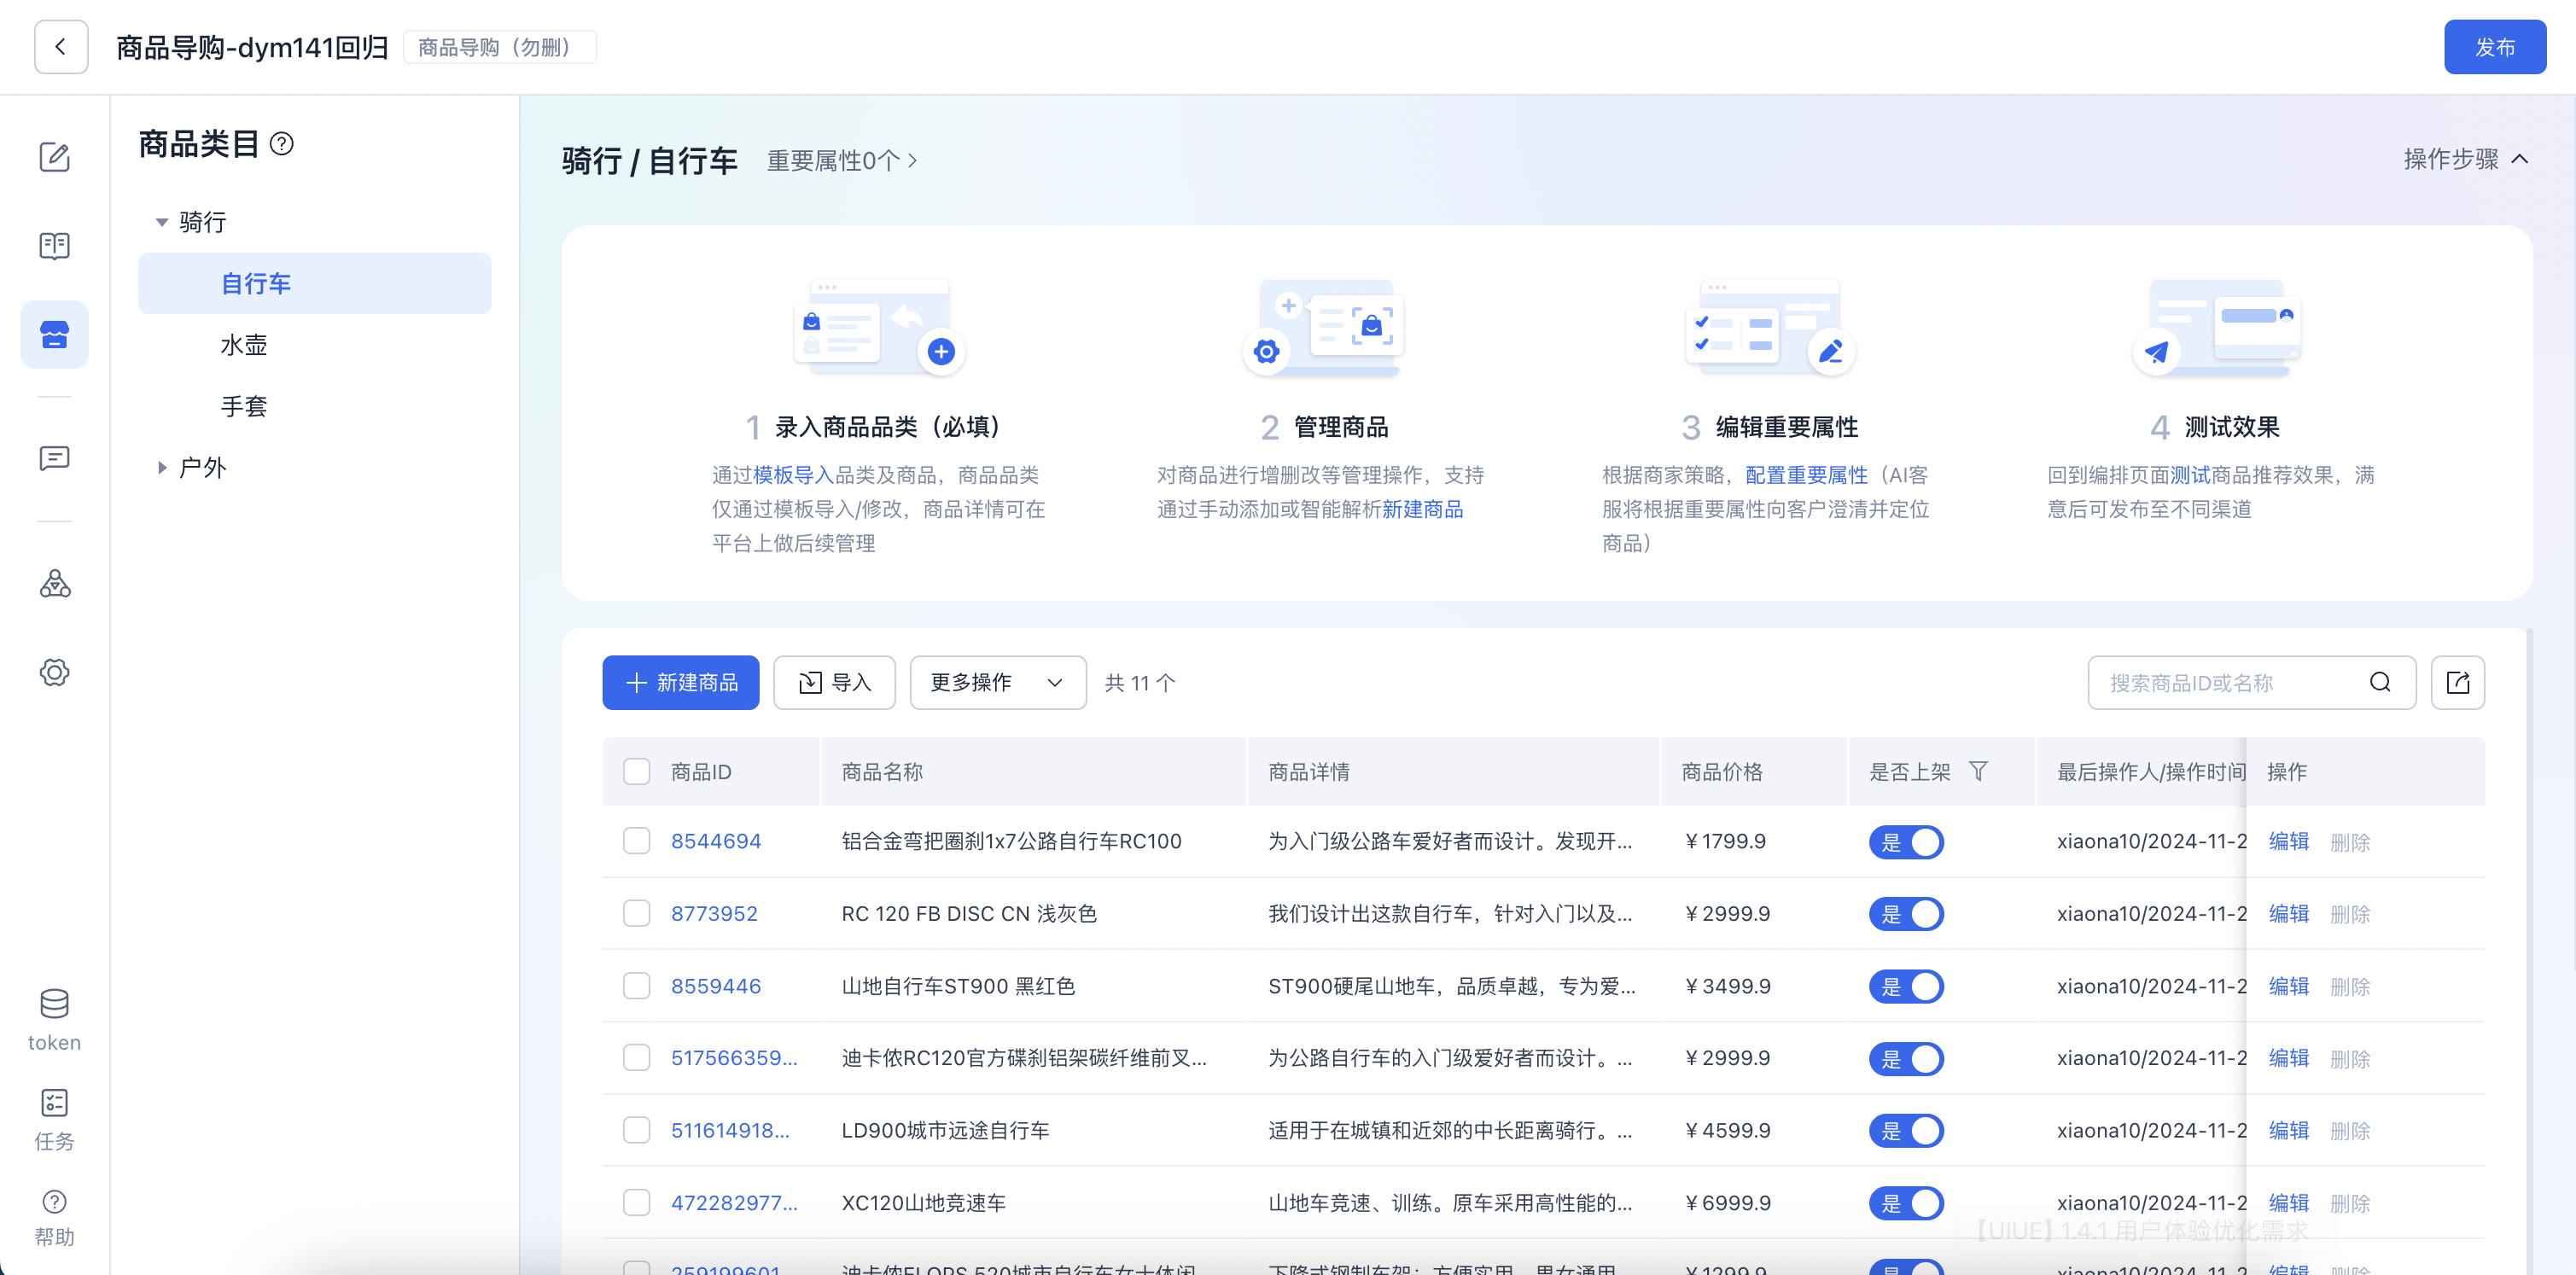This screenshot has width=2576, height=1275.
Task: Click the export icon beside search box
Action: [x=2457, y=683]
